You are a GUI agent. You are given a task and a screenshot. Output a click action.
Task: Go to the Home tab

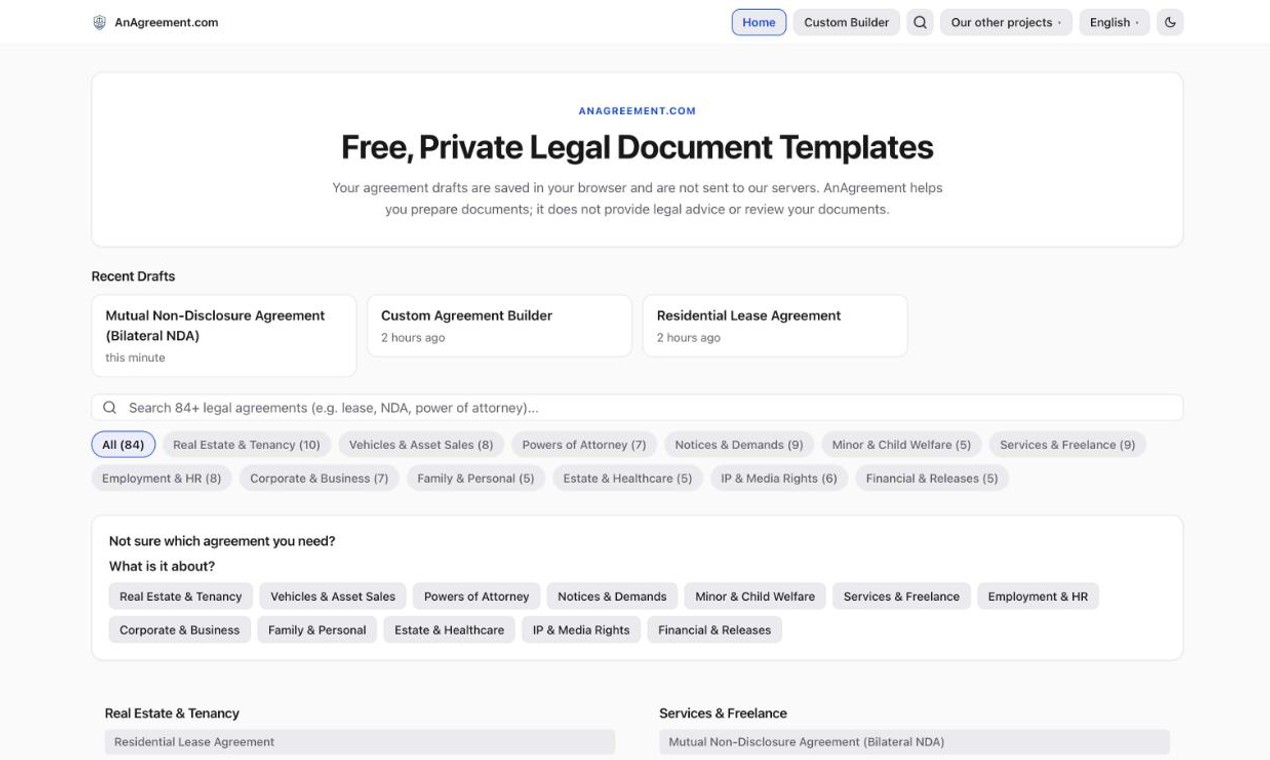[759, 22]
